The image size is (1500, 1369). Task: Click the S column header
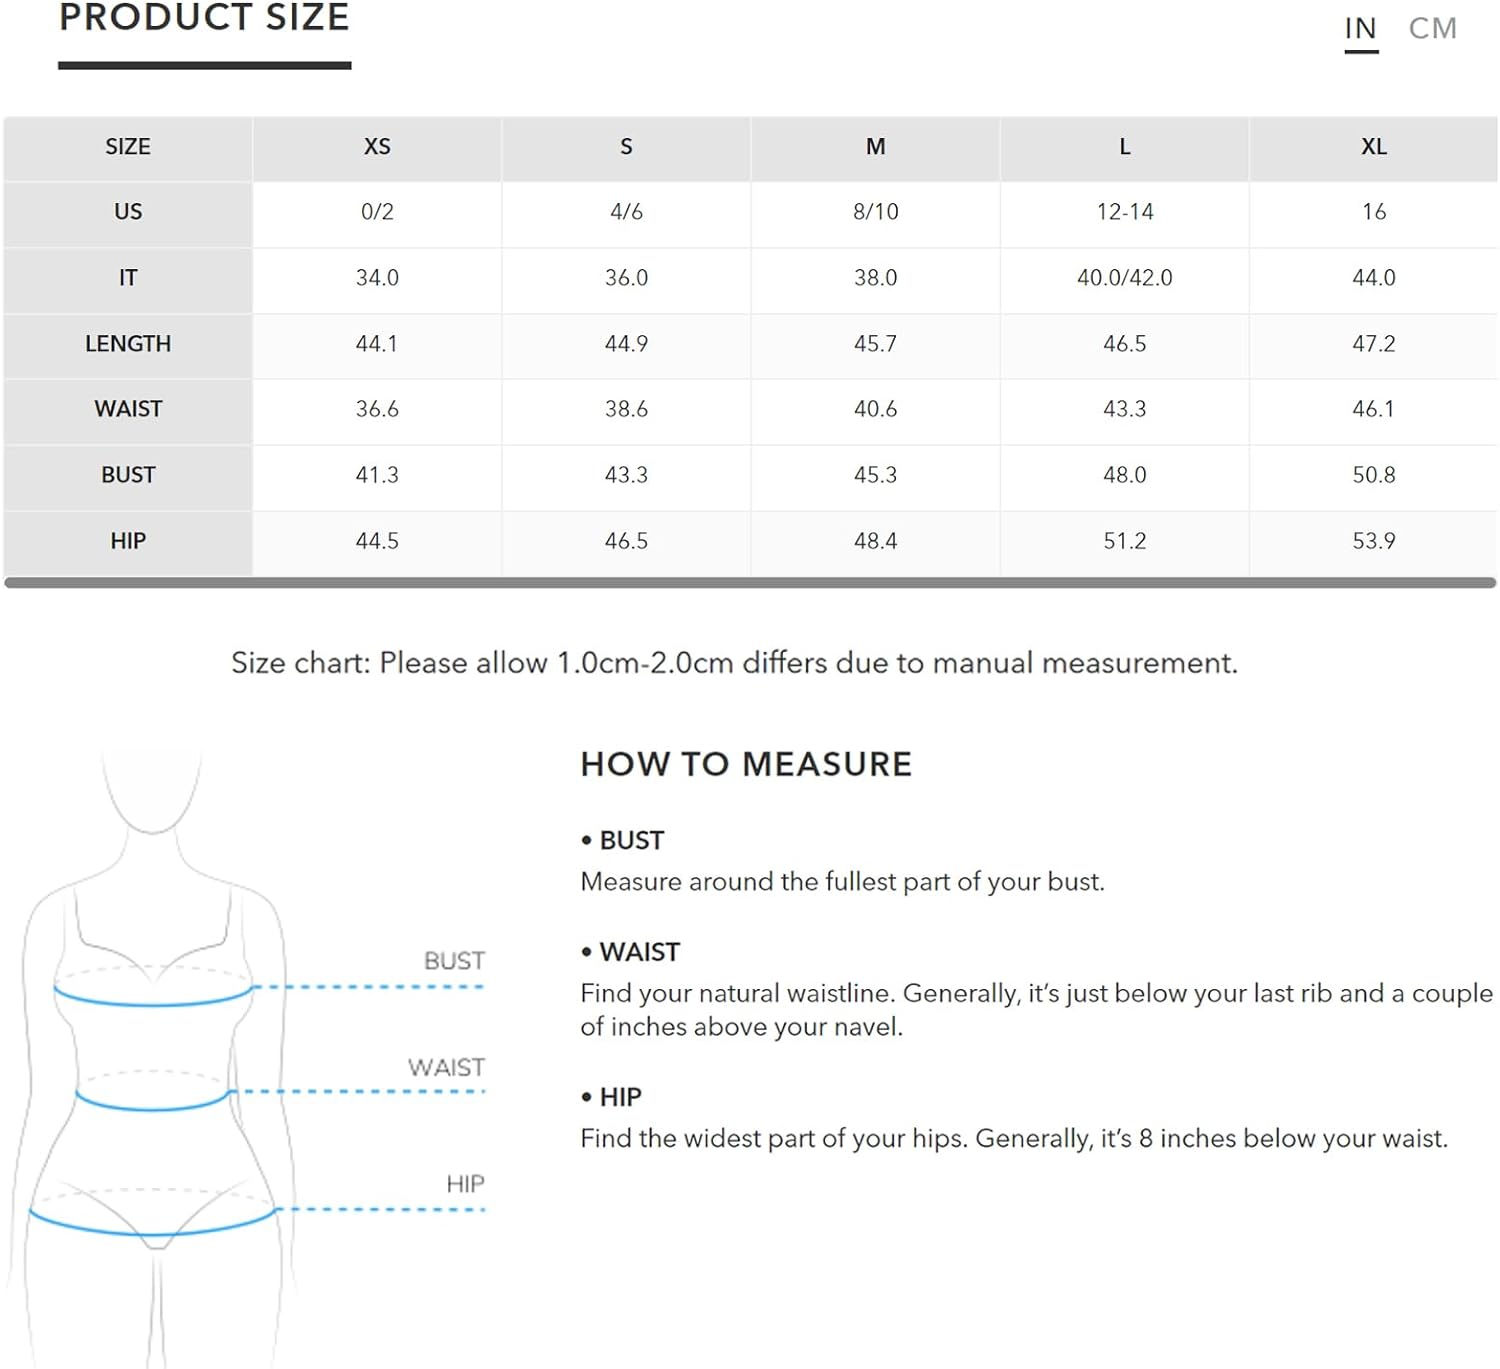pyautogui.click(x=626, y=147)
